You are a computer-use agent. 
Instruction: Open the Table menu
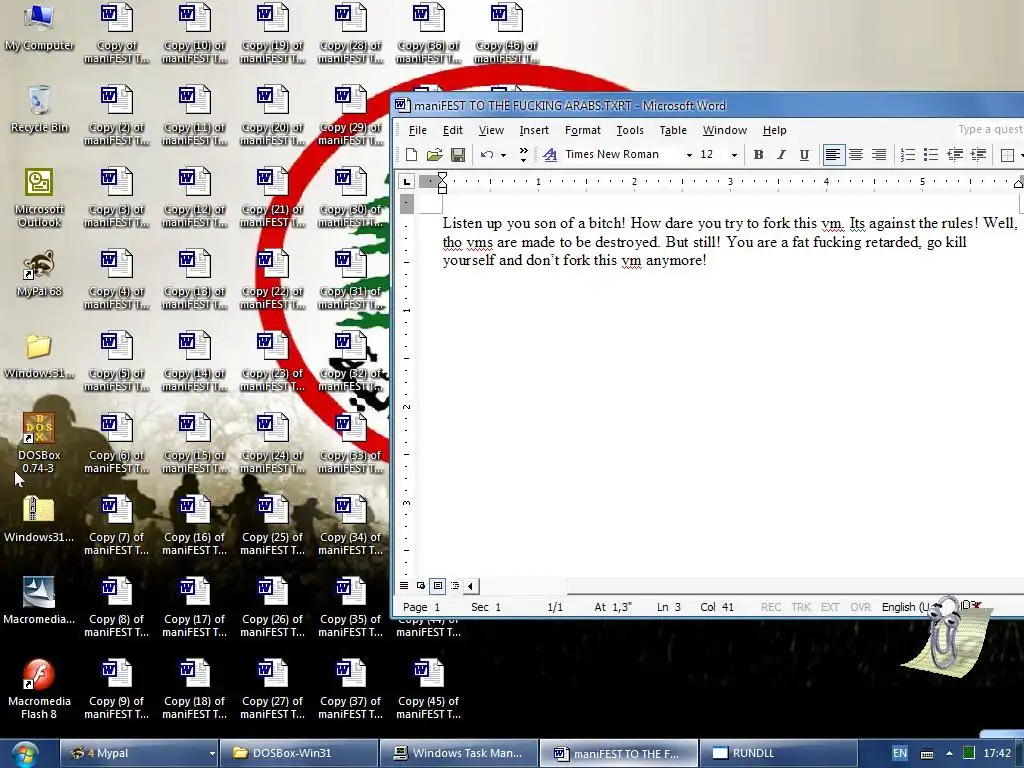point(673,130)
